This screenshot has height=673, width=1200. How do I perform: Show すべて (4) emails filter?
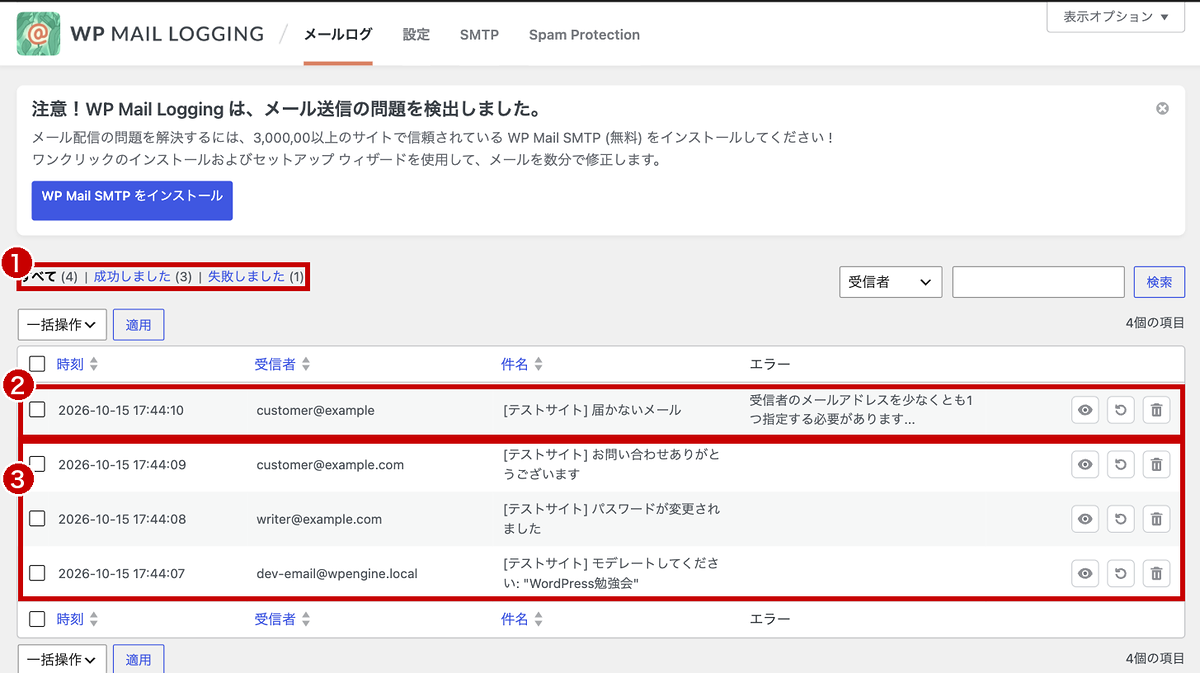point(50,277)
